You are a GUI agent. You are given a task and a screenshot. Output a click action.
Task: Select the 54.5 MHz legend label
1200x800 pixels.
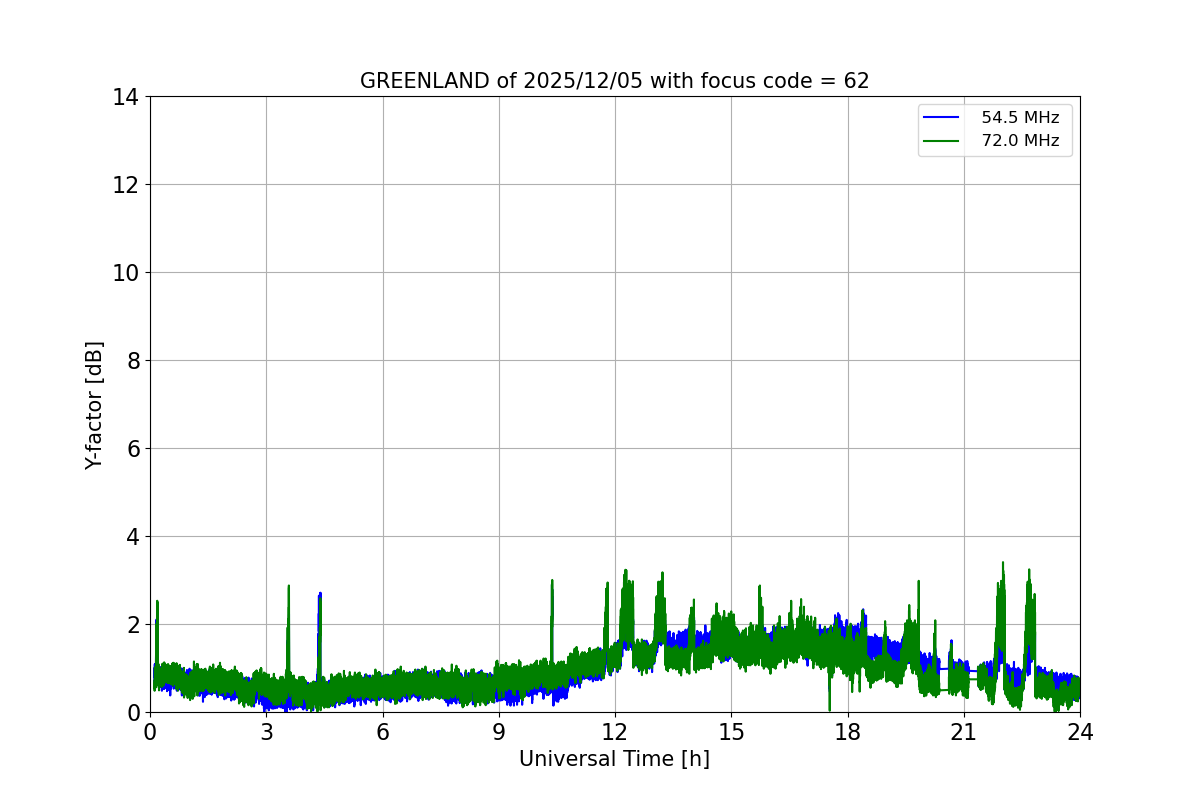[1020, 117]
